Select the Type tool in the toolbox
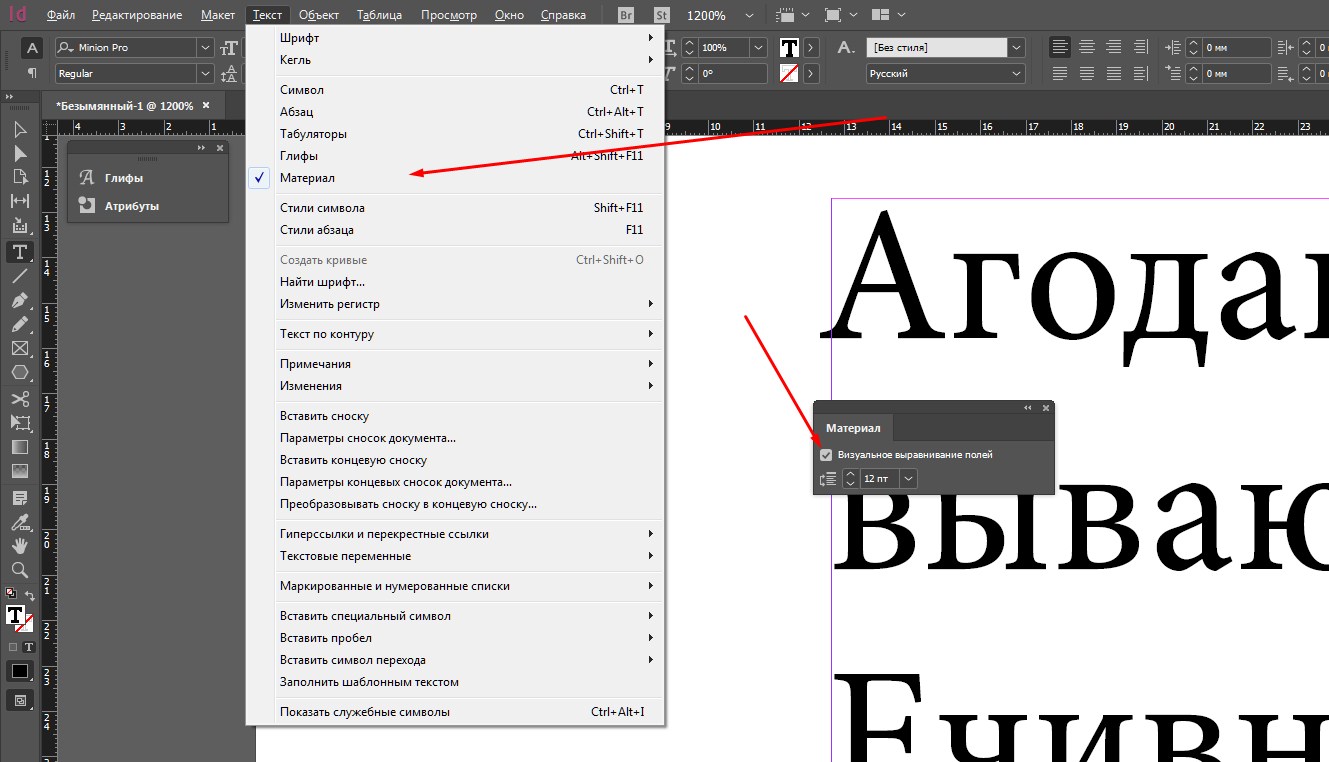The width and height of the screenshot is (1329, 762). 19,251
